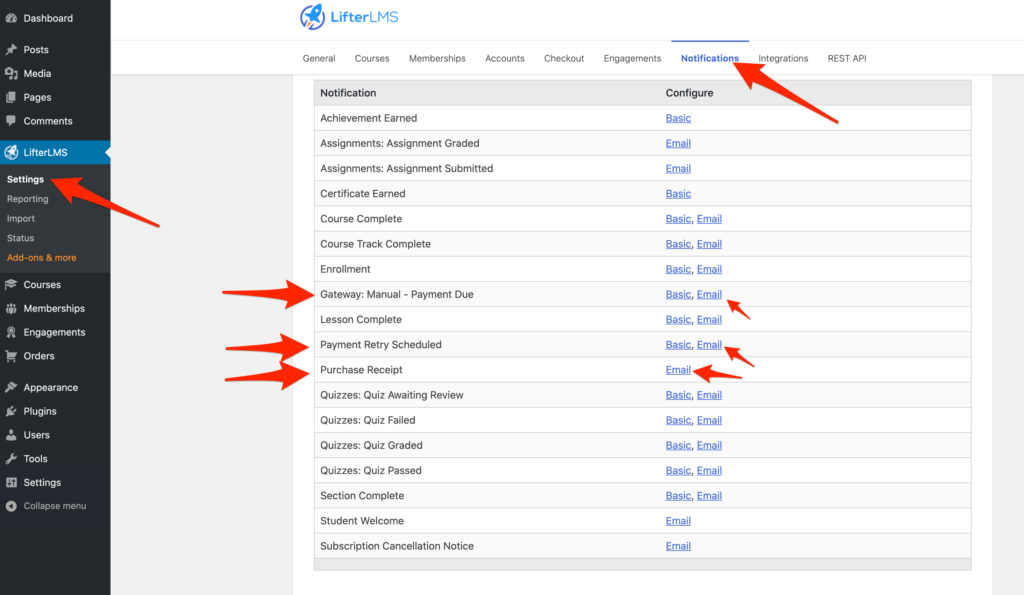Open Basic settings for Lesson Complete

678,319
